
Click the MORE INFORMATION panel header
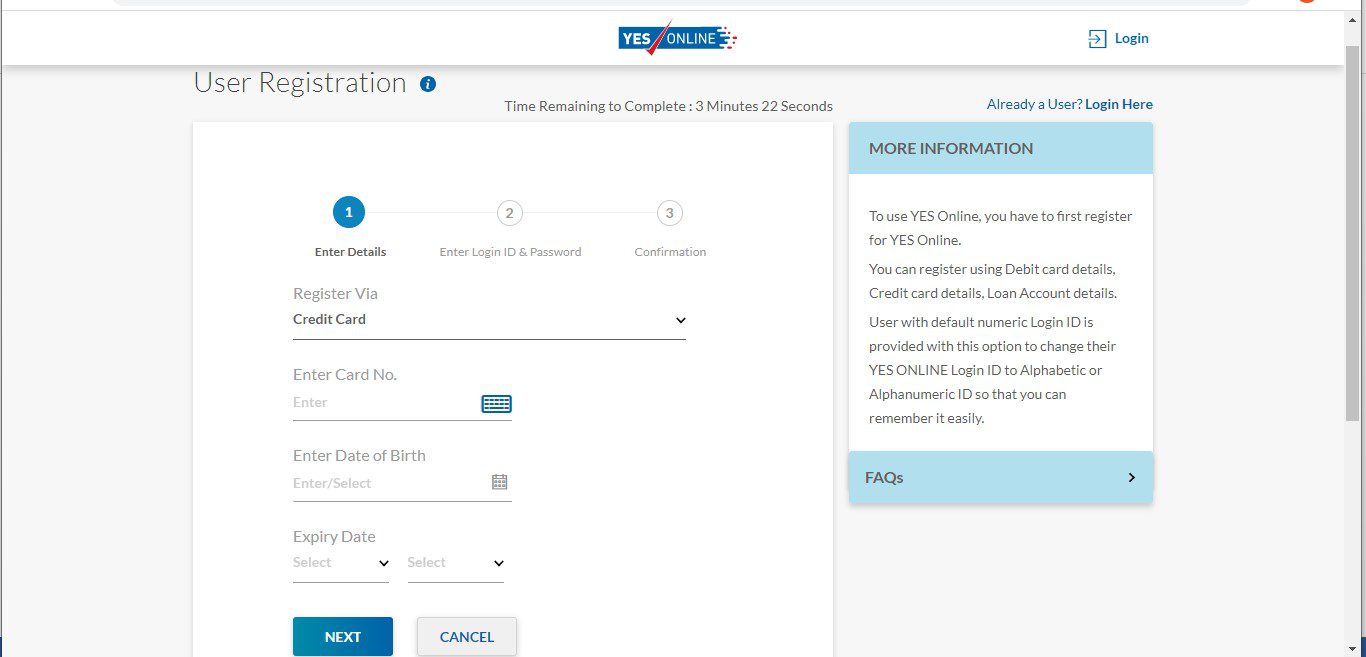[1000, 148]
